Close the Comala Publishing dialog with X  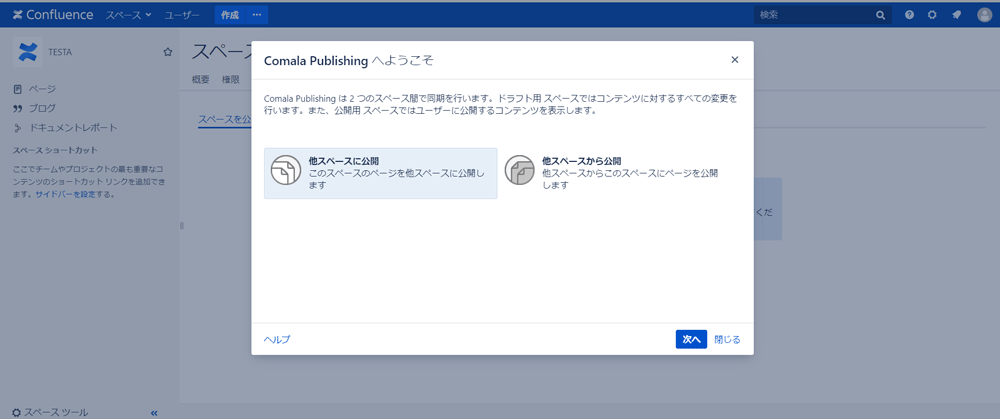[x=735, y=60]
